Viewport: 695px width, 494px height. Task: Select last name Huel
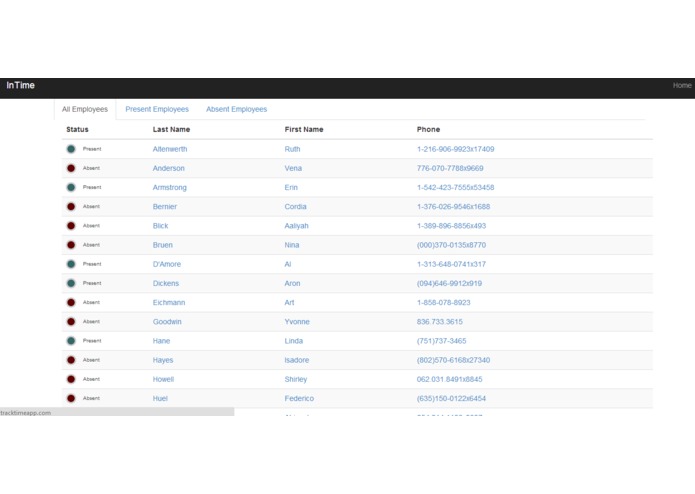[x=160, y=398]
